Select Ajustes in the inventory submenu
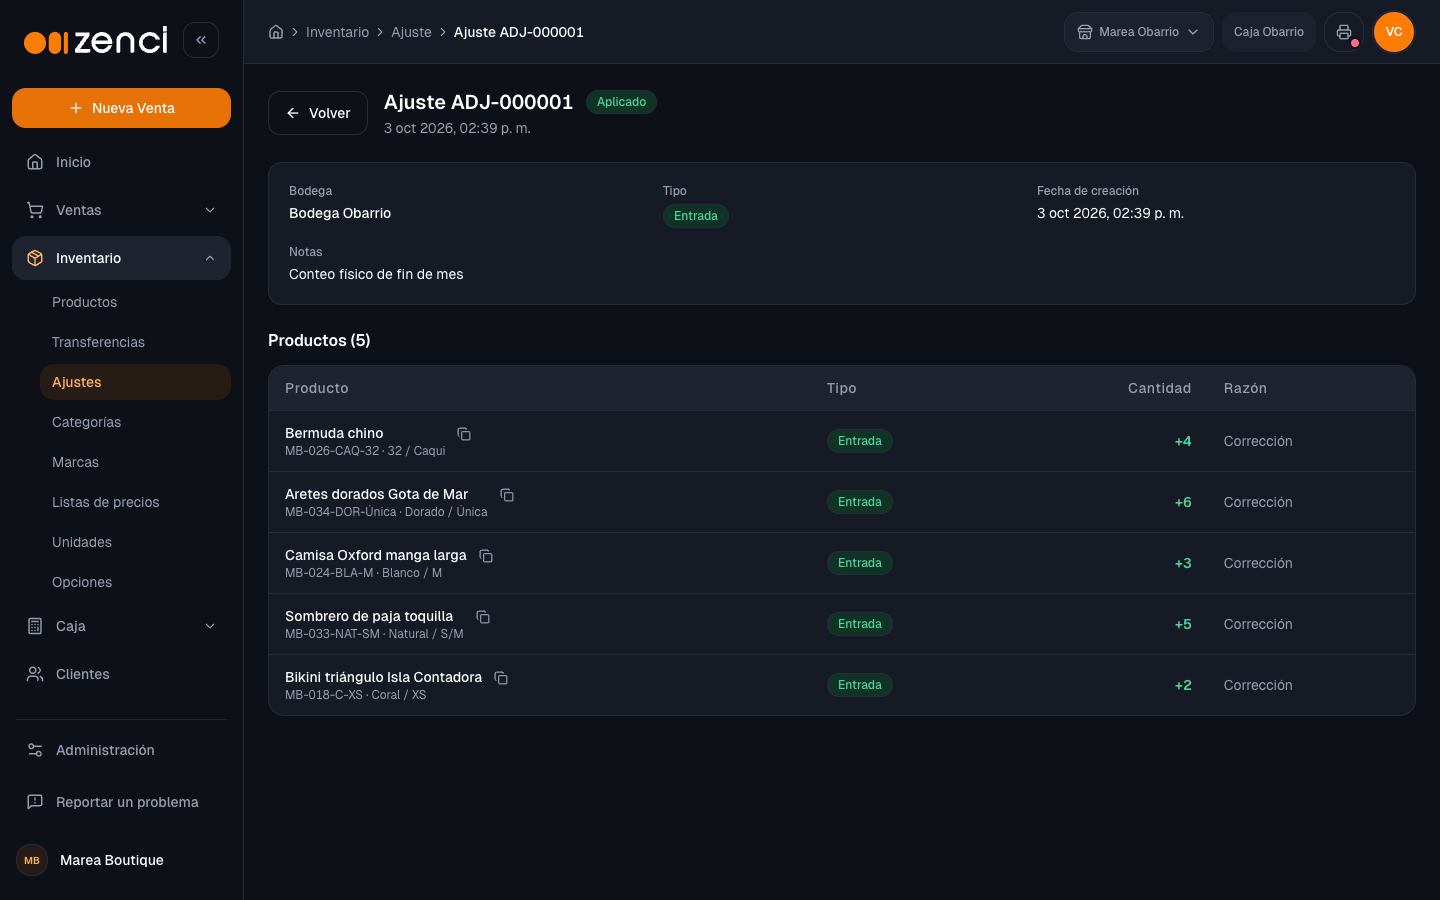The image size is (1440, 900). tap(135, 382)
